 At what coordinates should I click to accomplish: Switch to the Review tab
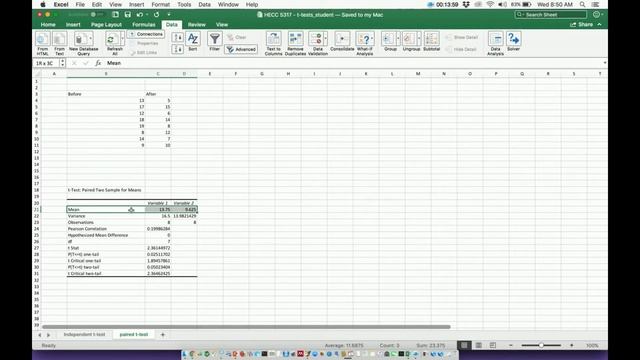(x=196, y=24)
